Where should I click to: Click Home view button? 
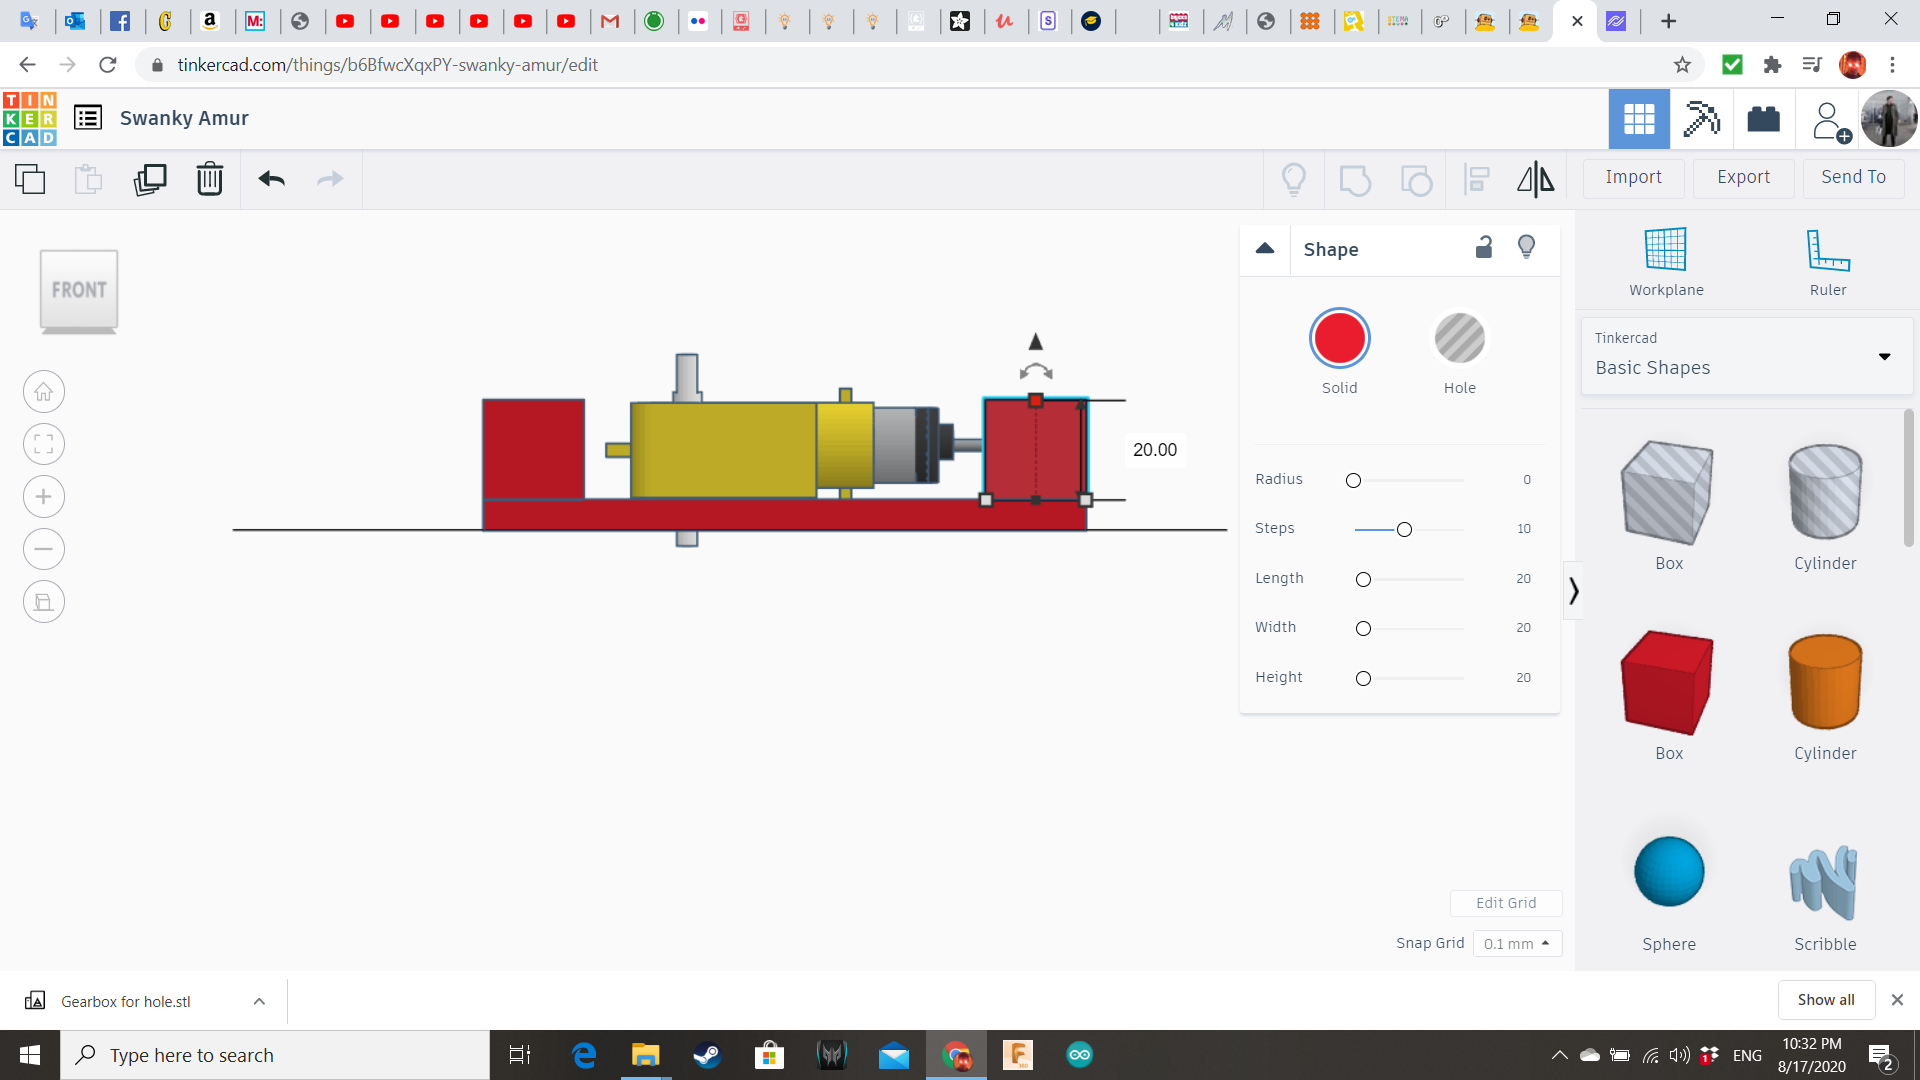44,392
